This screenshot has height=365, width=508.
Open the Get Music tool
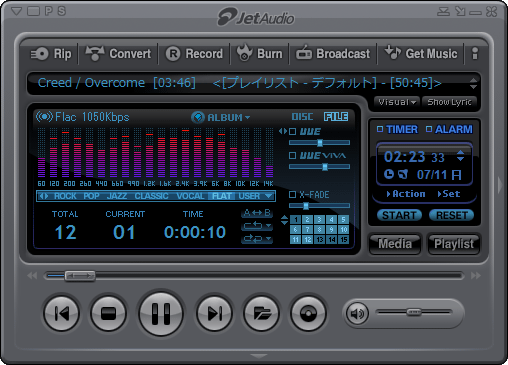tap(421, 53)
